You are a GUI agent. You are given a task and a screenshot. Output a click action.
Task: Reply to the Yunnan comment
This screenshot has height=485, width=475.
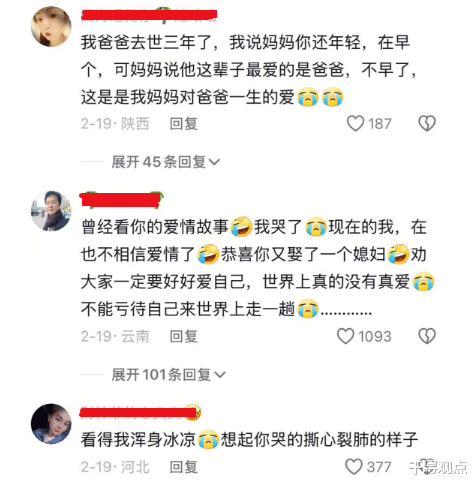(184, 336)
